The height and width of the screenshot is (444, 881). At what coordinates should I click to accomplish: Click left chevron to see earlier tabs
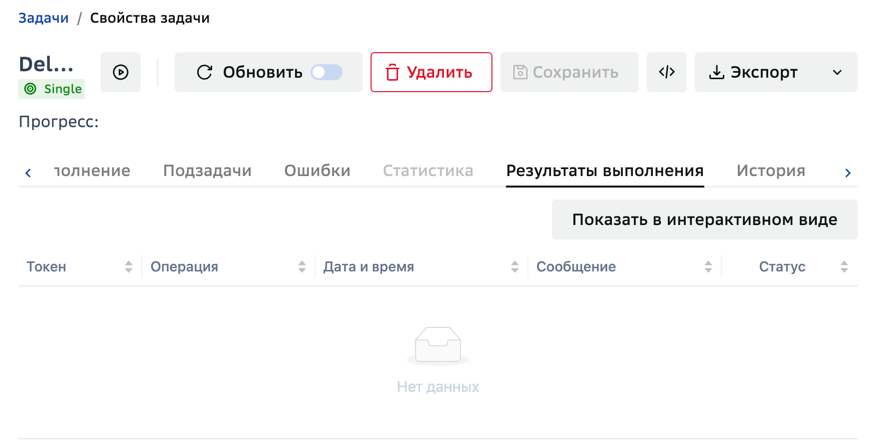tap(28, 173)
